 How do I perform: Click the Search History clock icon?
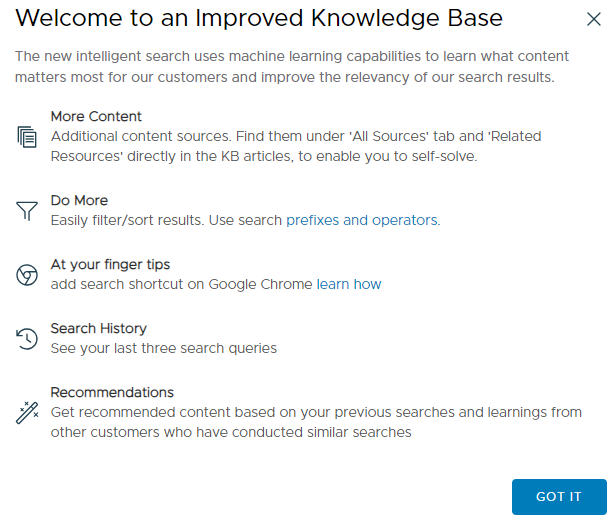[27, 339]
